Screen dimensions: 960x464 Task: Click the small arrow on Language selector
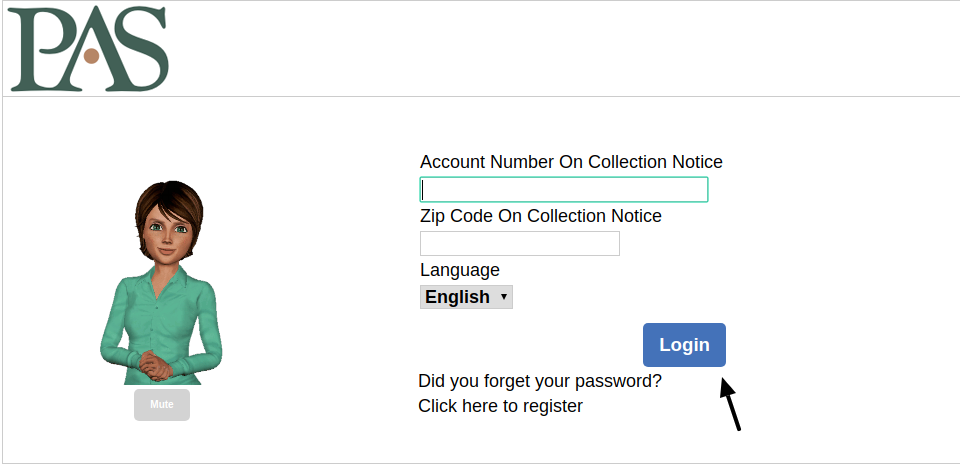click(503, 297)
